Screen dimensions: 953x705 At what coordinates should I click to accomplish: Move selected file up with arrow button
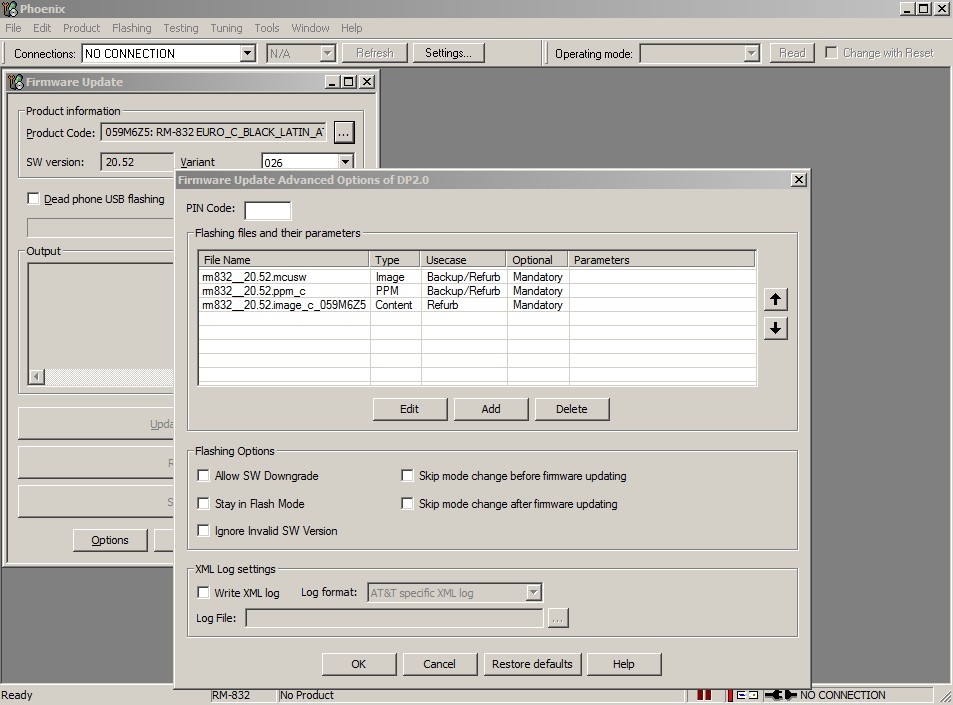click(775, 299)
